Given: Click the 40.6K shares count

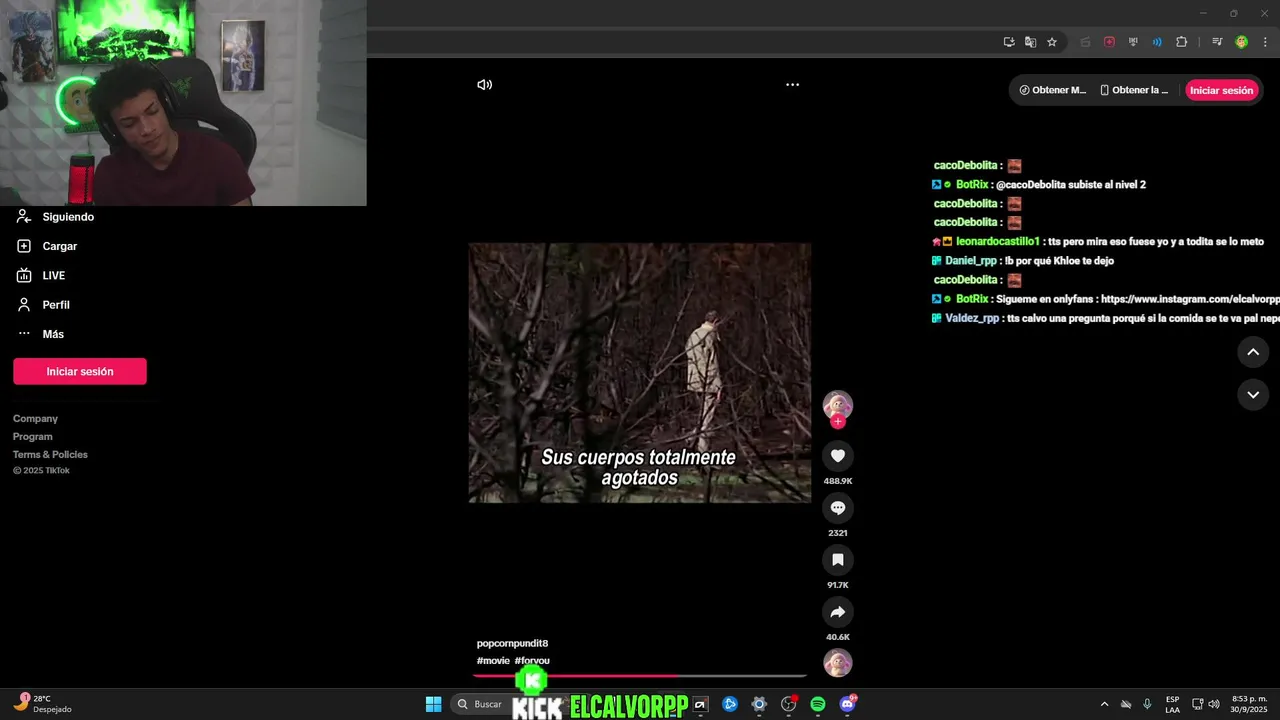Looking at the screenshot, I should point(838,637).
